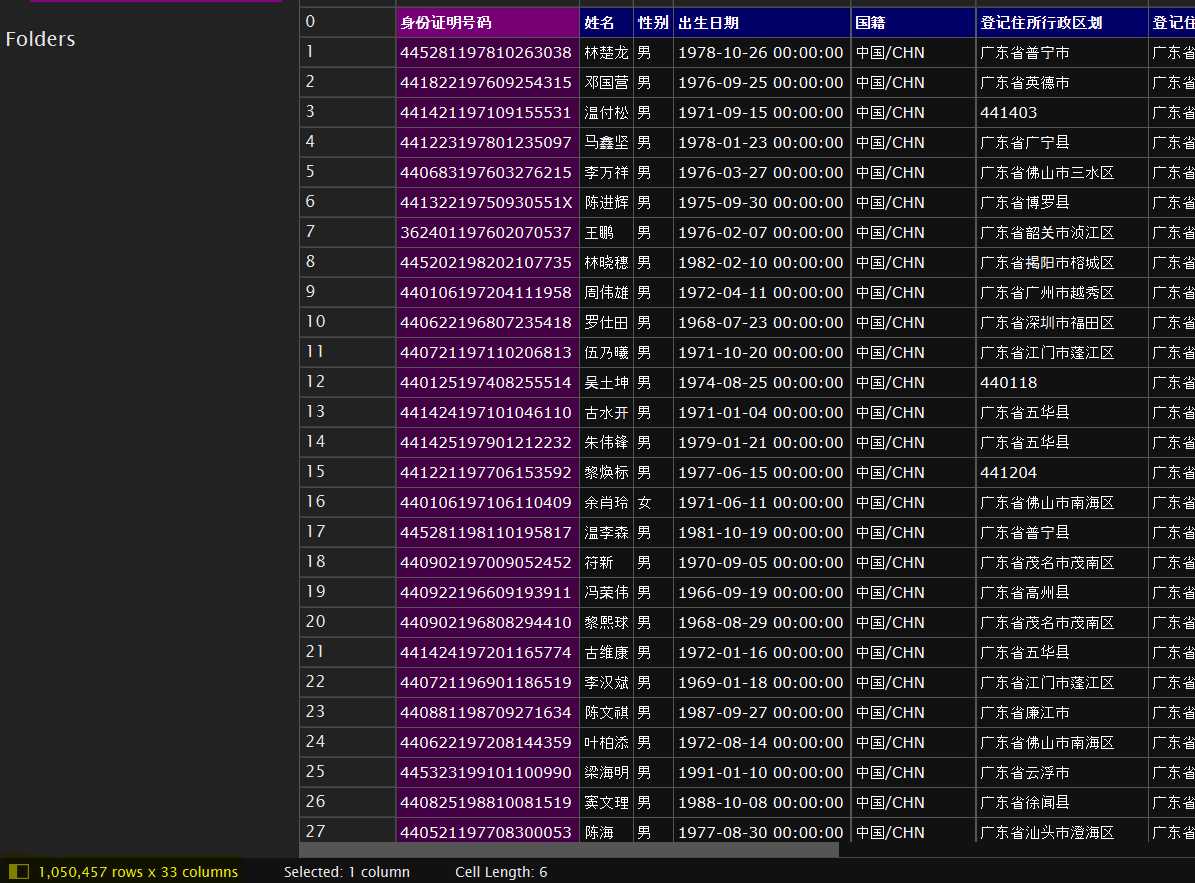
Task: Click the 广东省高州县 cell in row 19
Action: [x=1062, y=592]
